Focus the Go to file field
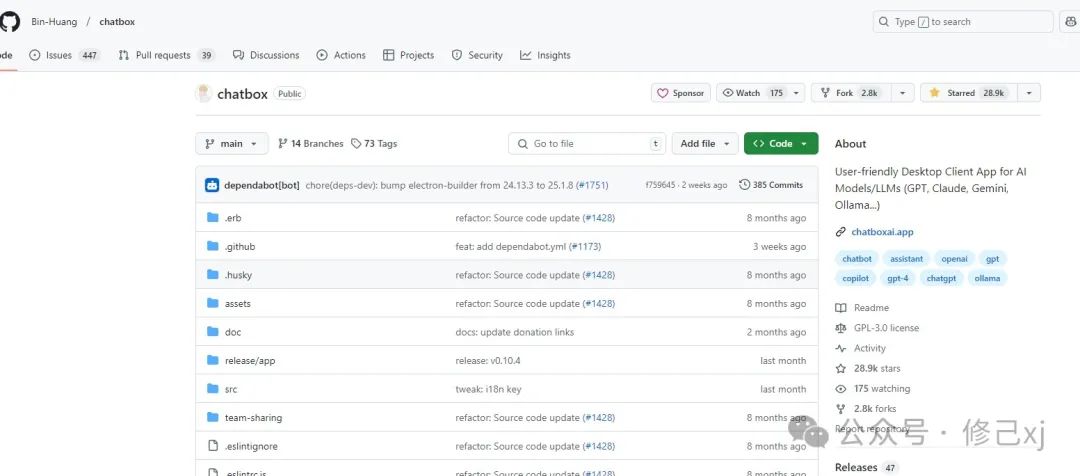1080x476 pixels. click(x=588, y=143)
